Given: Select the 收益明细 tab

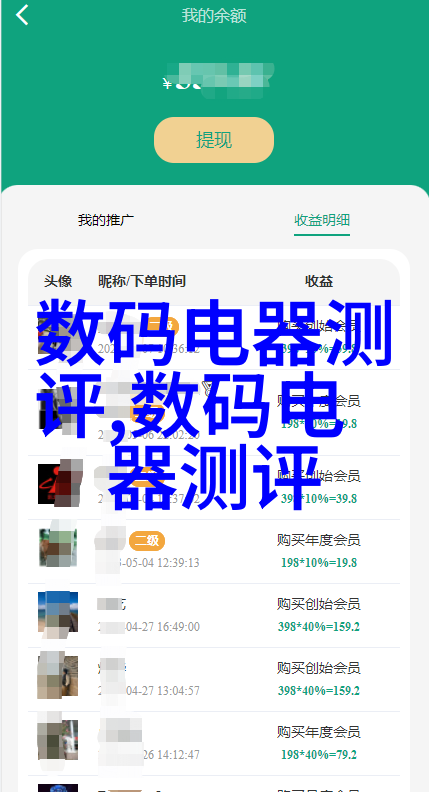Looking at the screenshot, I should click(x=322, y=220).
